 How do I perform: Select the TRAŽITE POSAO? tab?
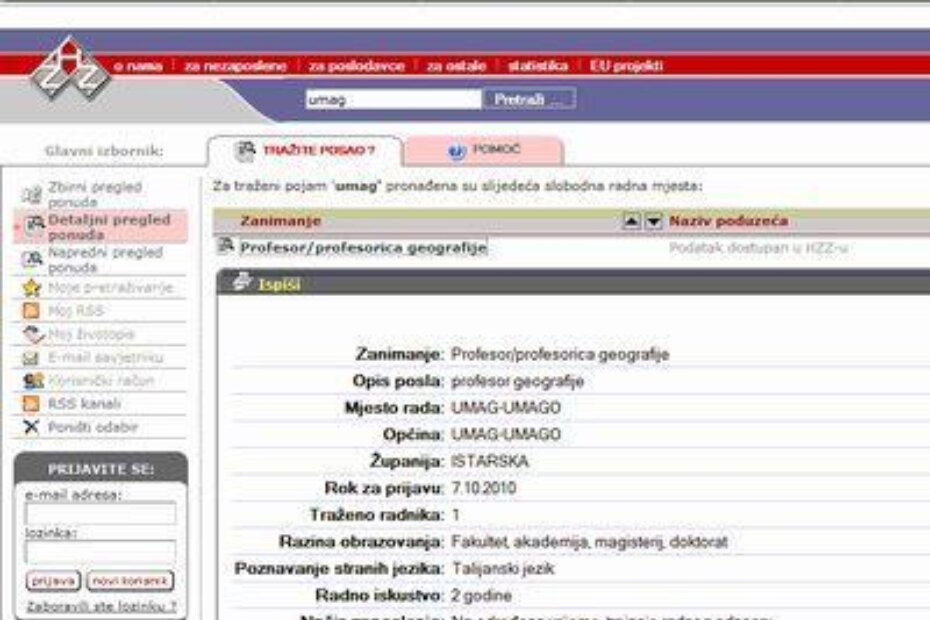(x=305, y=150)
